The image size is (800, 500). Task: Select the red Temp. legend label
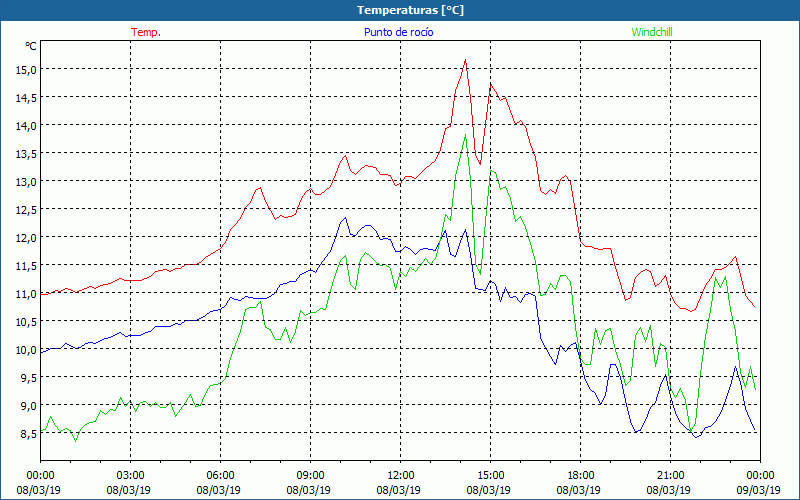click(146, 32)
